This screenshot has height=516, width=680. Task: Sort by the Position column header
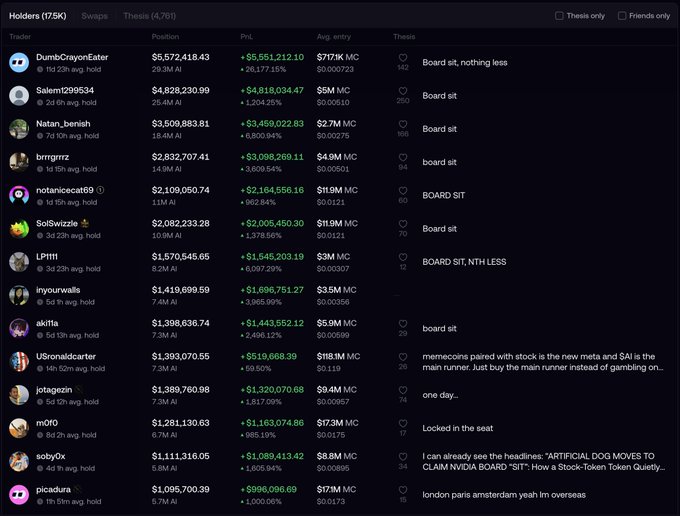(165, 37)
